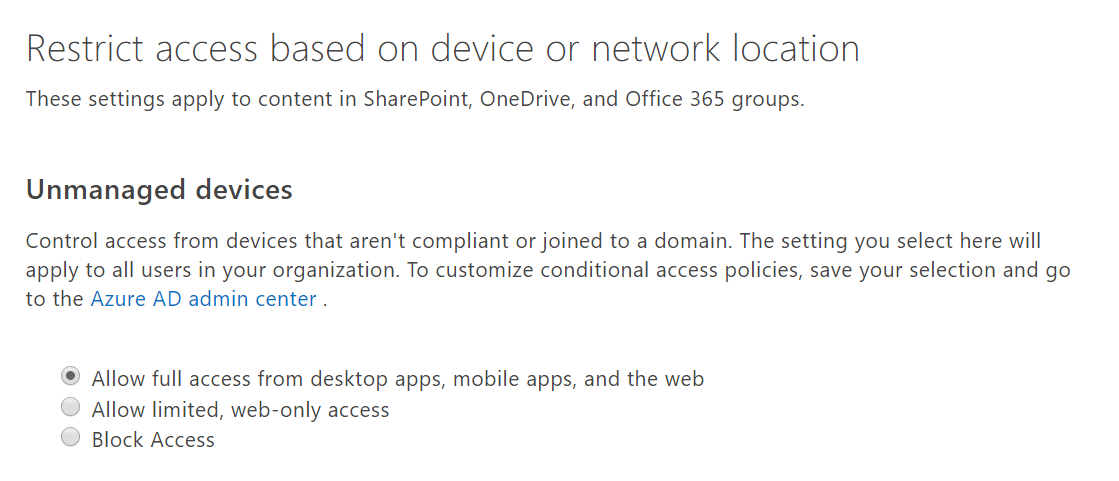Click the word 'OneDrive' in the subtitle
The width and height of the screenshot is (1119, 481).
tap(527, 99)
